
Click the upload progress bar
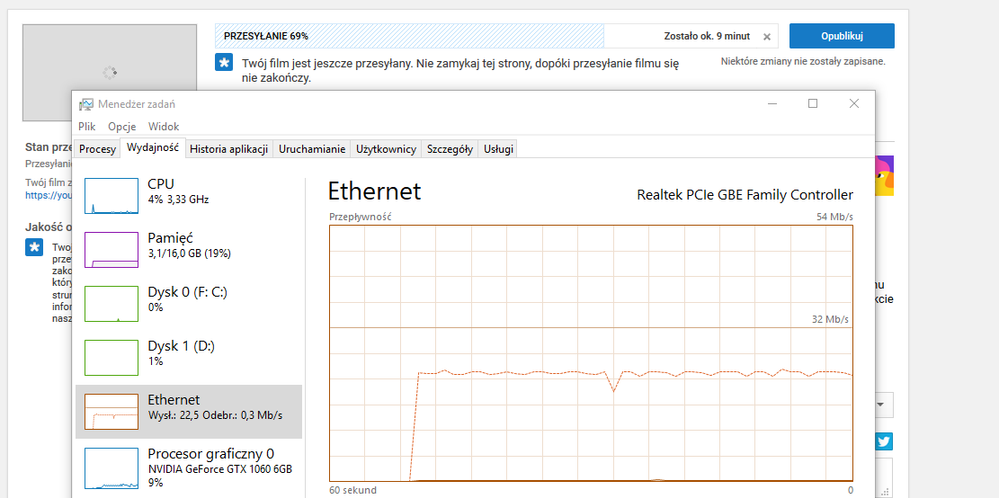410,36
